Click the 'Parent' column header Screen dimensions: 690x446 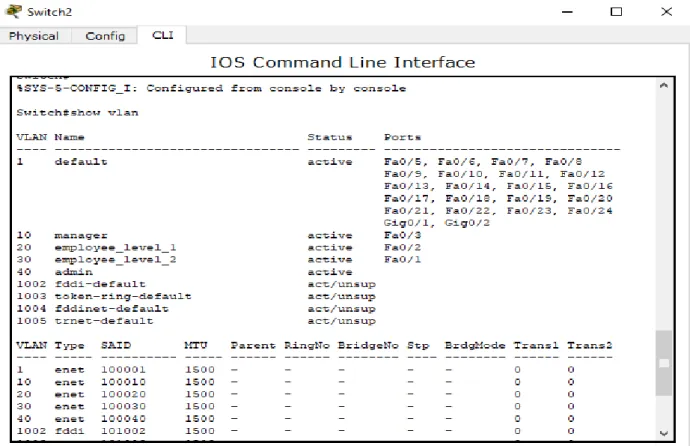(253, 345)
